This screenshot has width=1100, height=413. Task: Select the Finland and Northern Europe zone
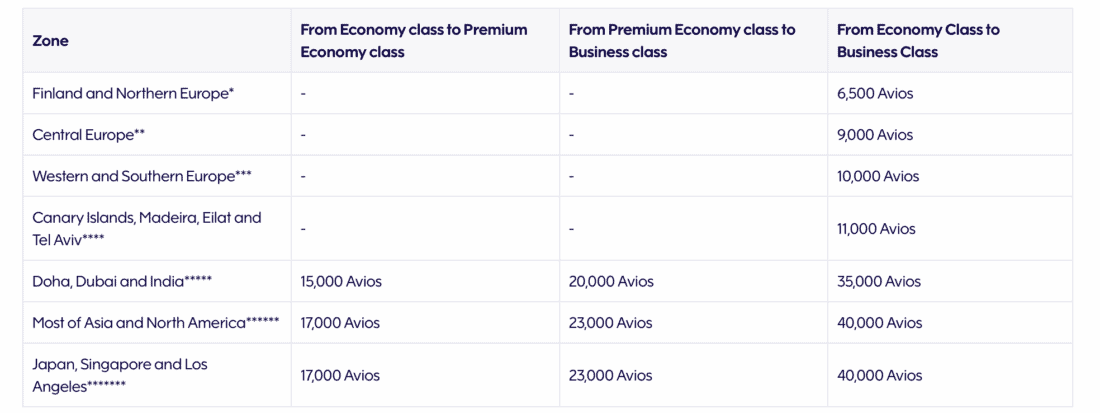coord(133,94)
